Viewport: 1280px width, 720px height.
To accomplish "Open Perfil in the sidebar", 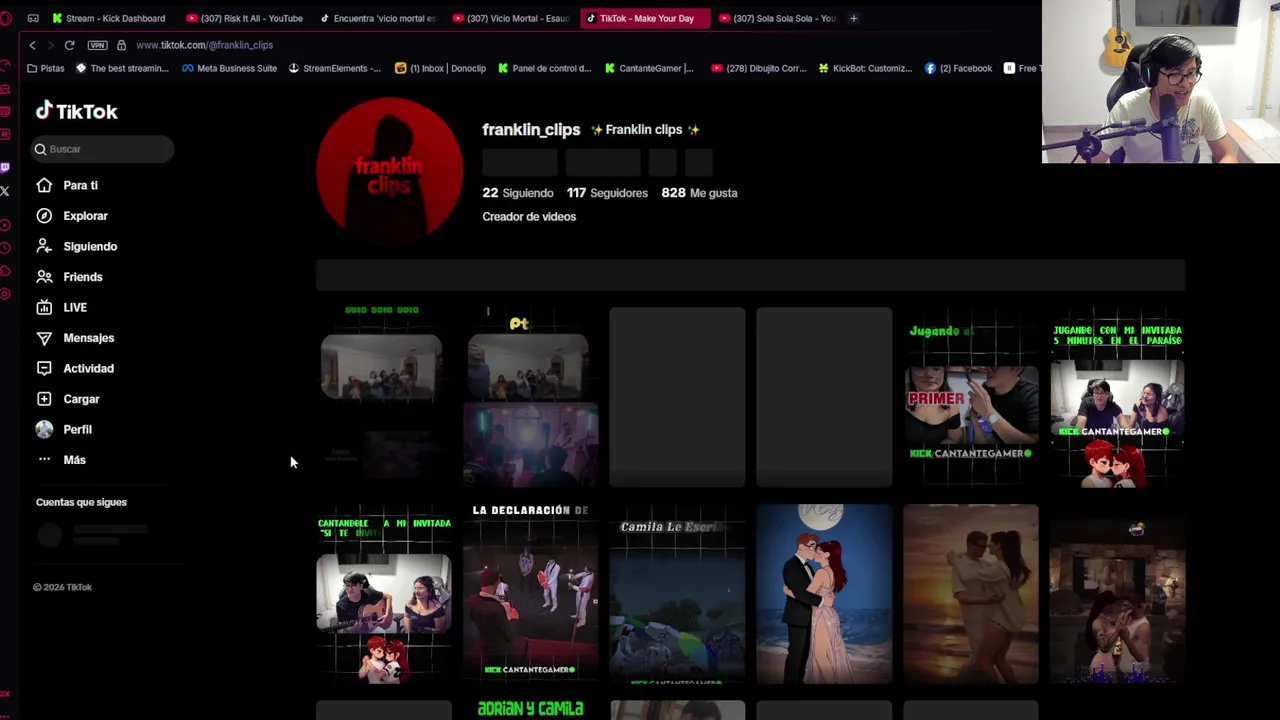I will (65, 429).
